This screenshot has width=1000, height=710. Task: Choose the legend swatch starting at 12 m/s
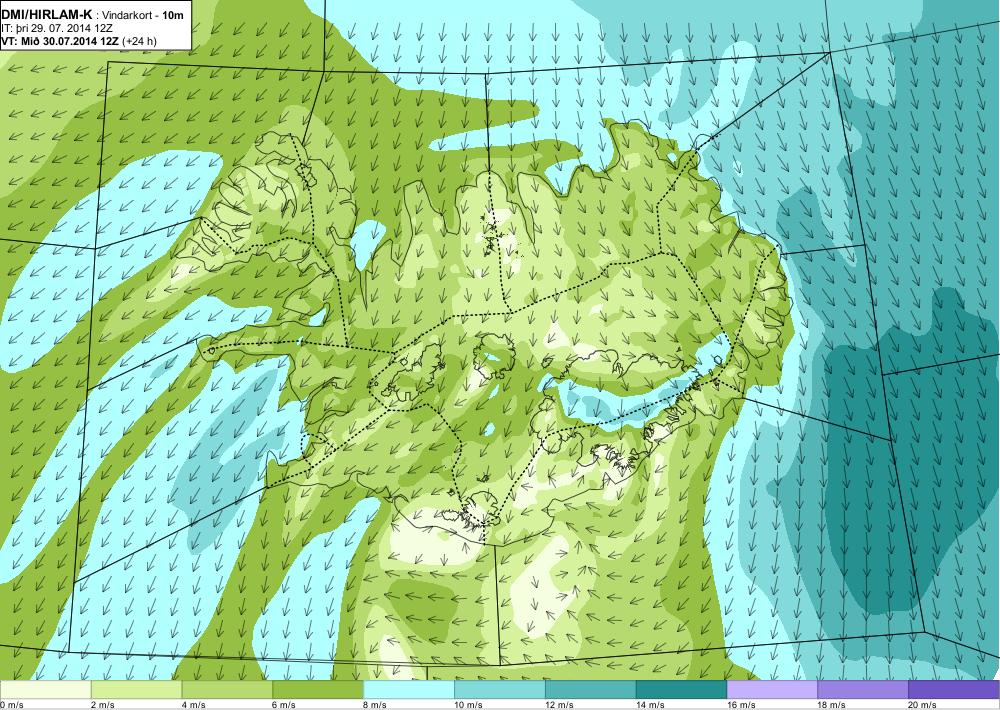[590, 690]
